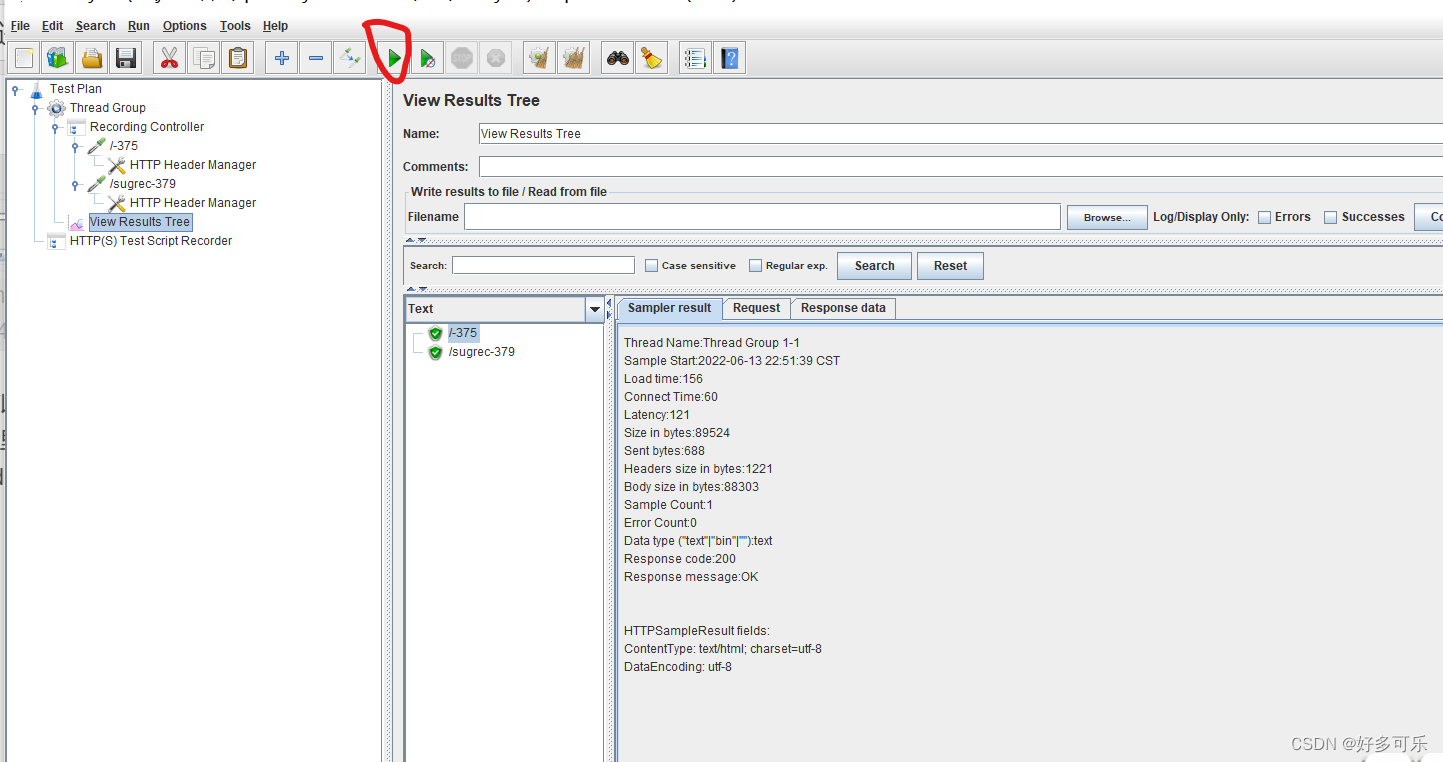Click the Reset button
Screen dimensions: 1443x762
(x=950, y=266)
